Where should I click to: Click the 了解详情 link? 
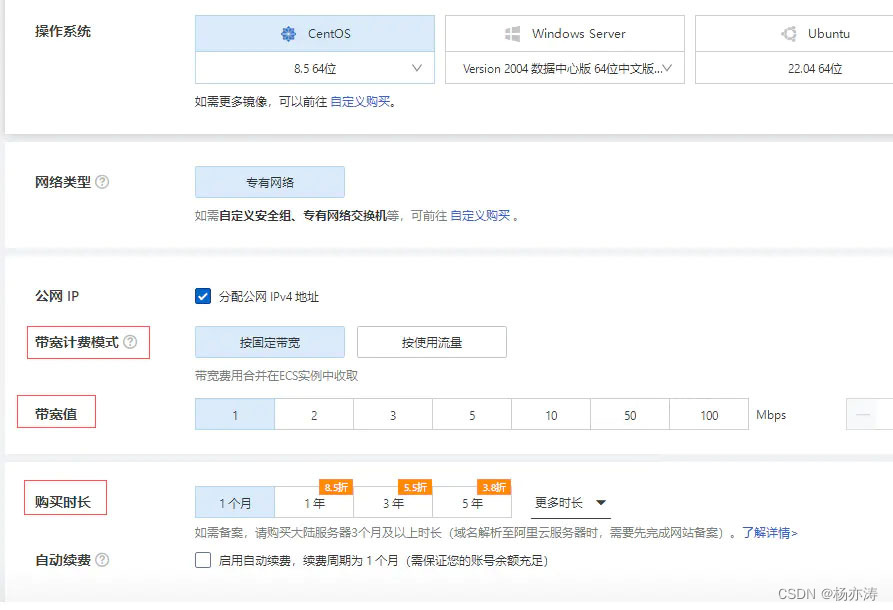[x=769, y=533]
